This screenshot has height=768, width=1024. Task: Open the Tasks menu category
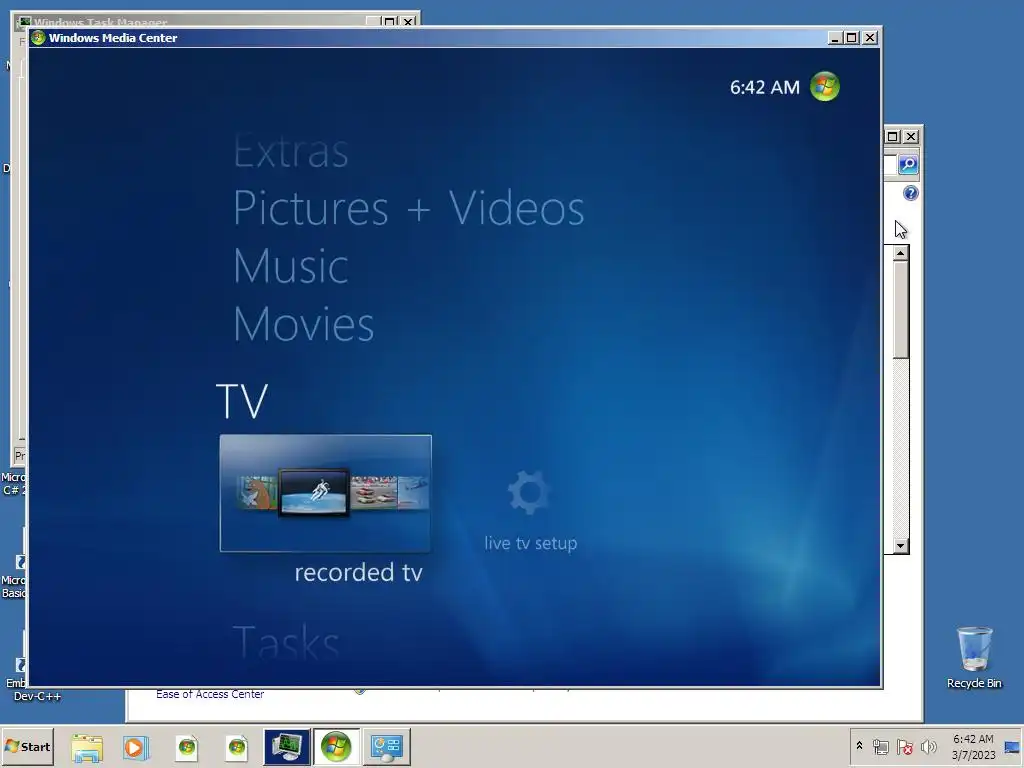coord(286,642)
